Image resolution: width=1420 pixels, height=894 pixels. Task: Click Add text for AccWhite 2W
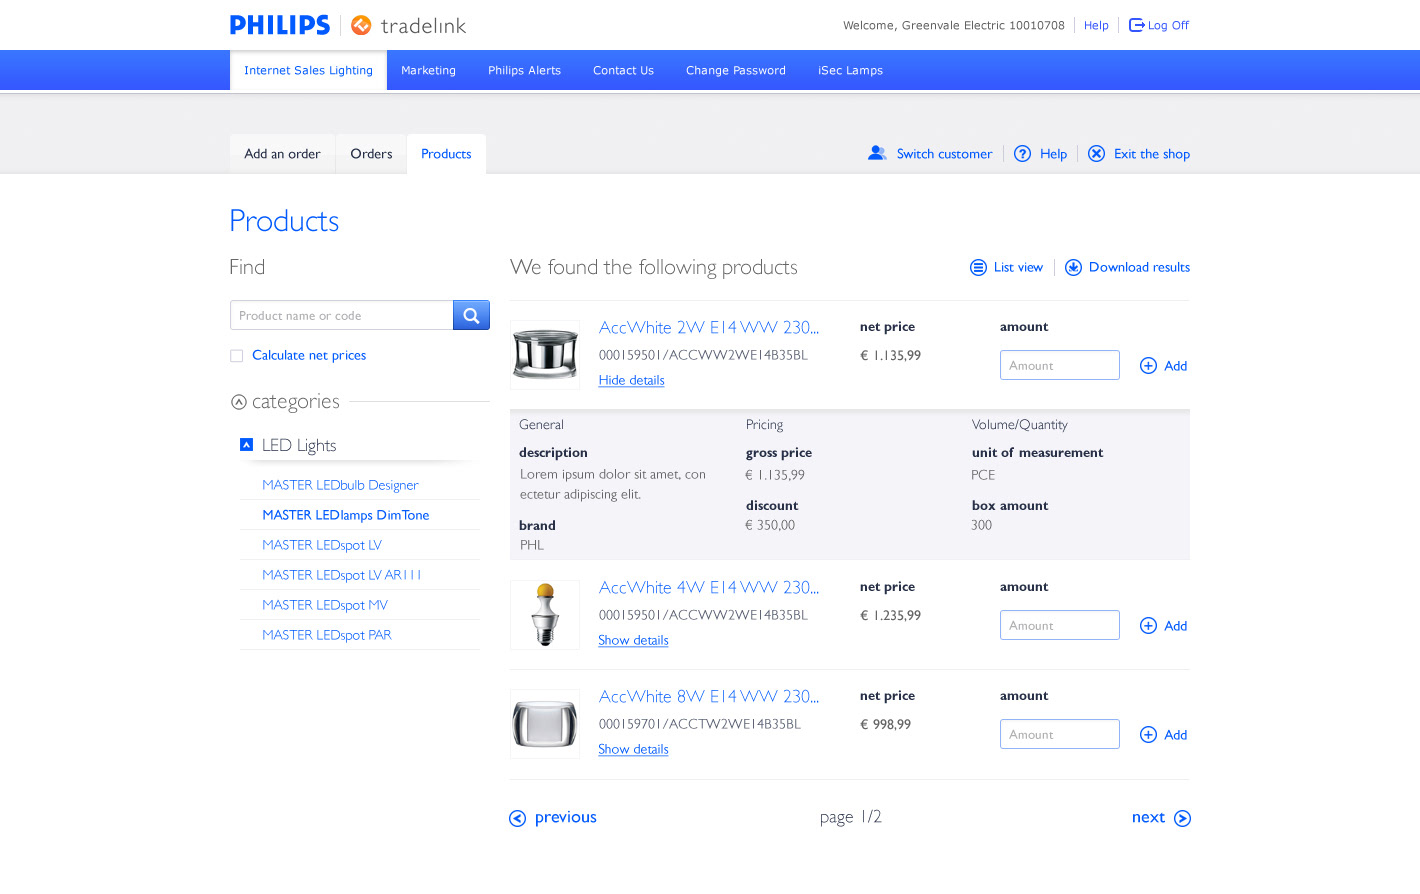(x=1176, y=366)
